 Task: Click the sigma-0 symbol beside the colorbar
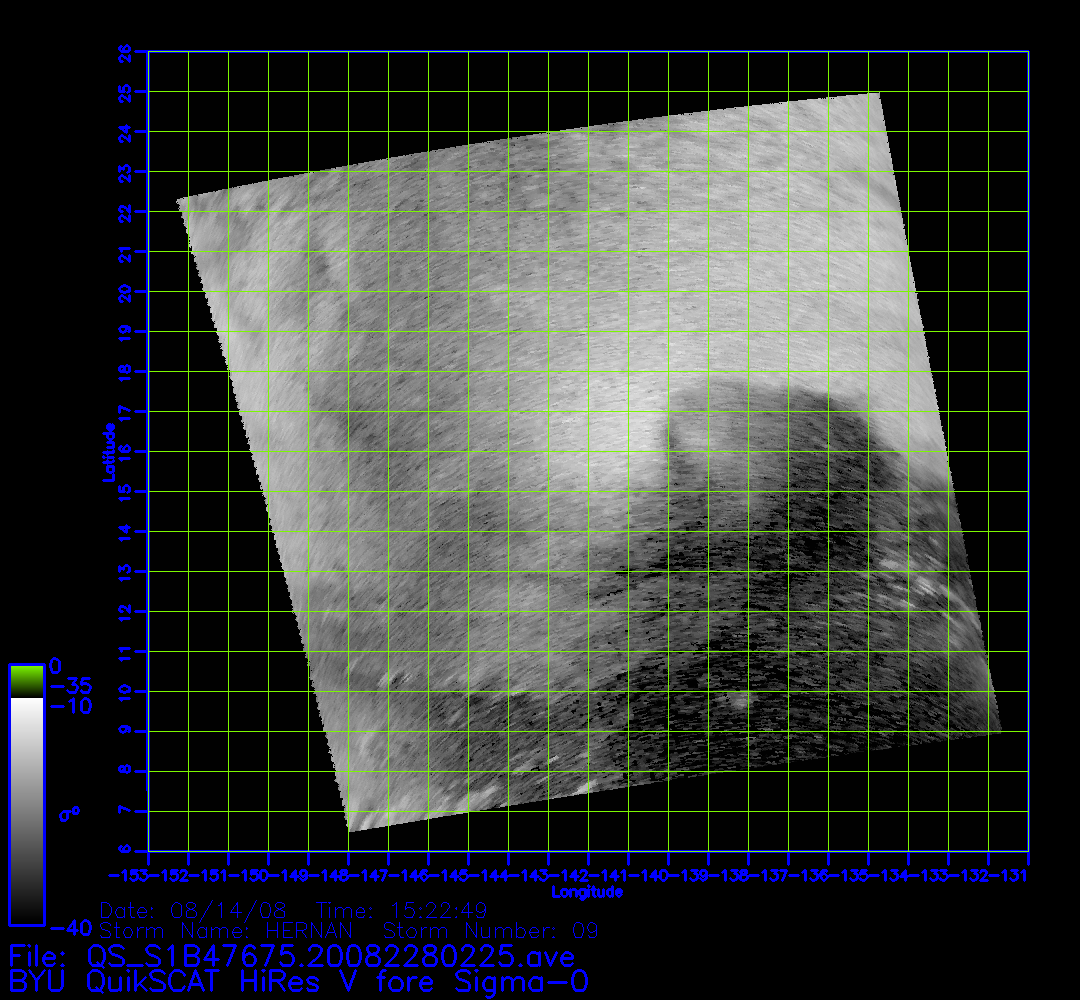click(x=69, y=814)
